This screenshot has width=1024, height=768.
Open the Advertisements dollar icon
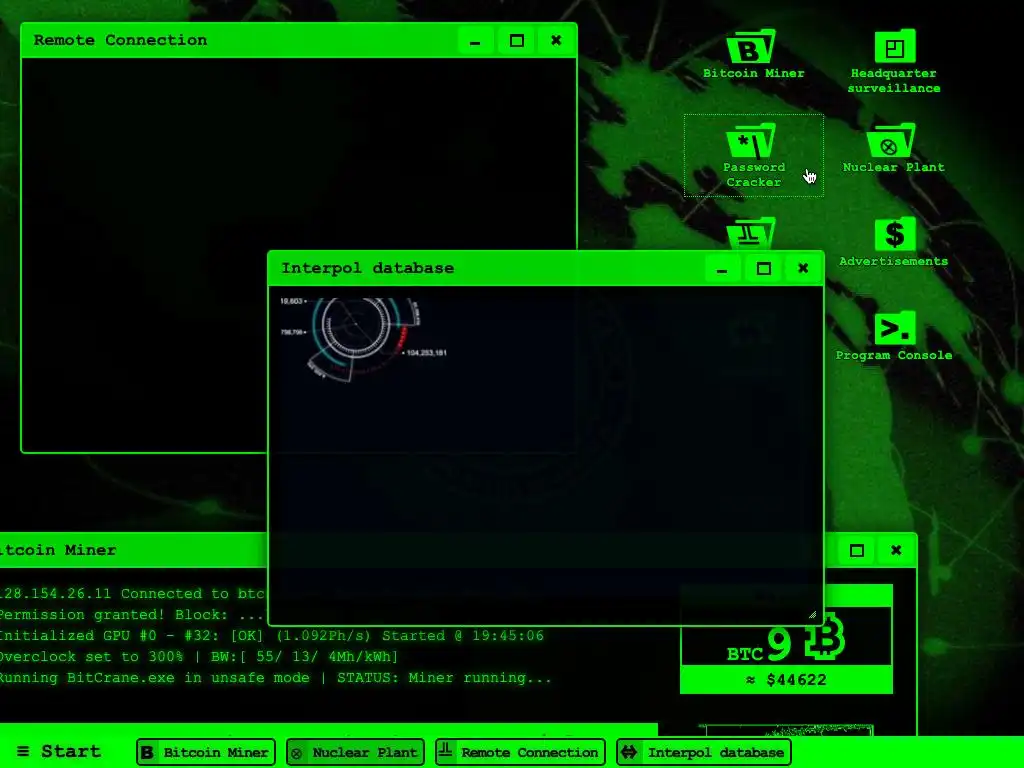pyautogui.click(x=893, y=242)
